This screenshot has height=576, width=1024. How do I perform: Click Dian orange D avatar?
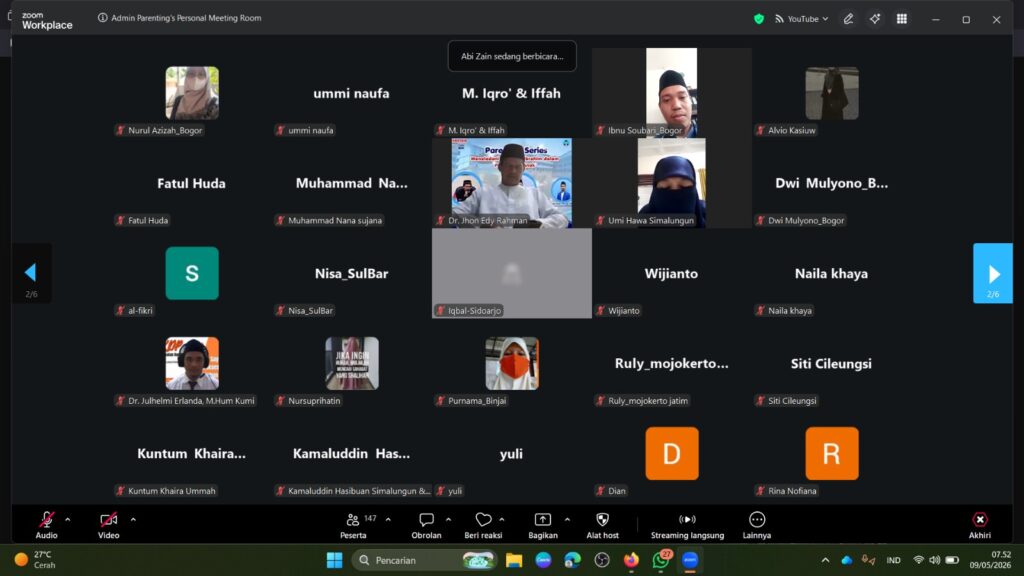point(671,453)
